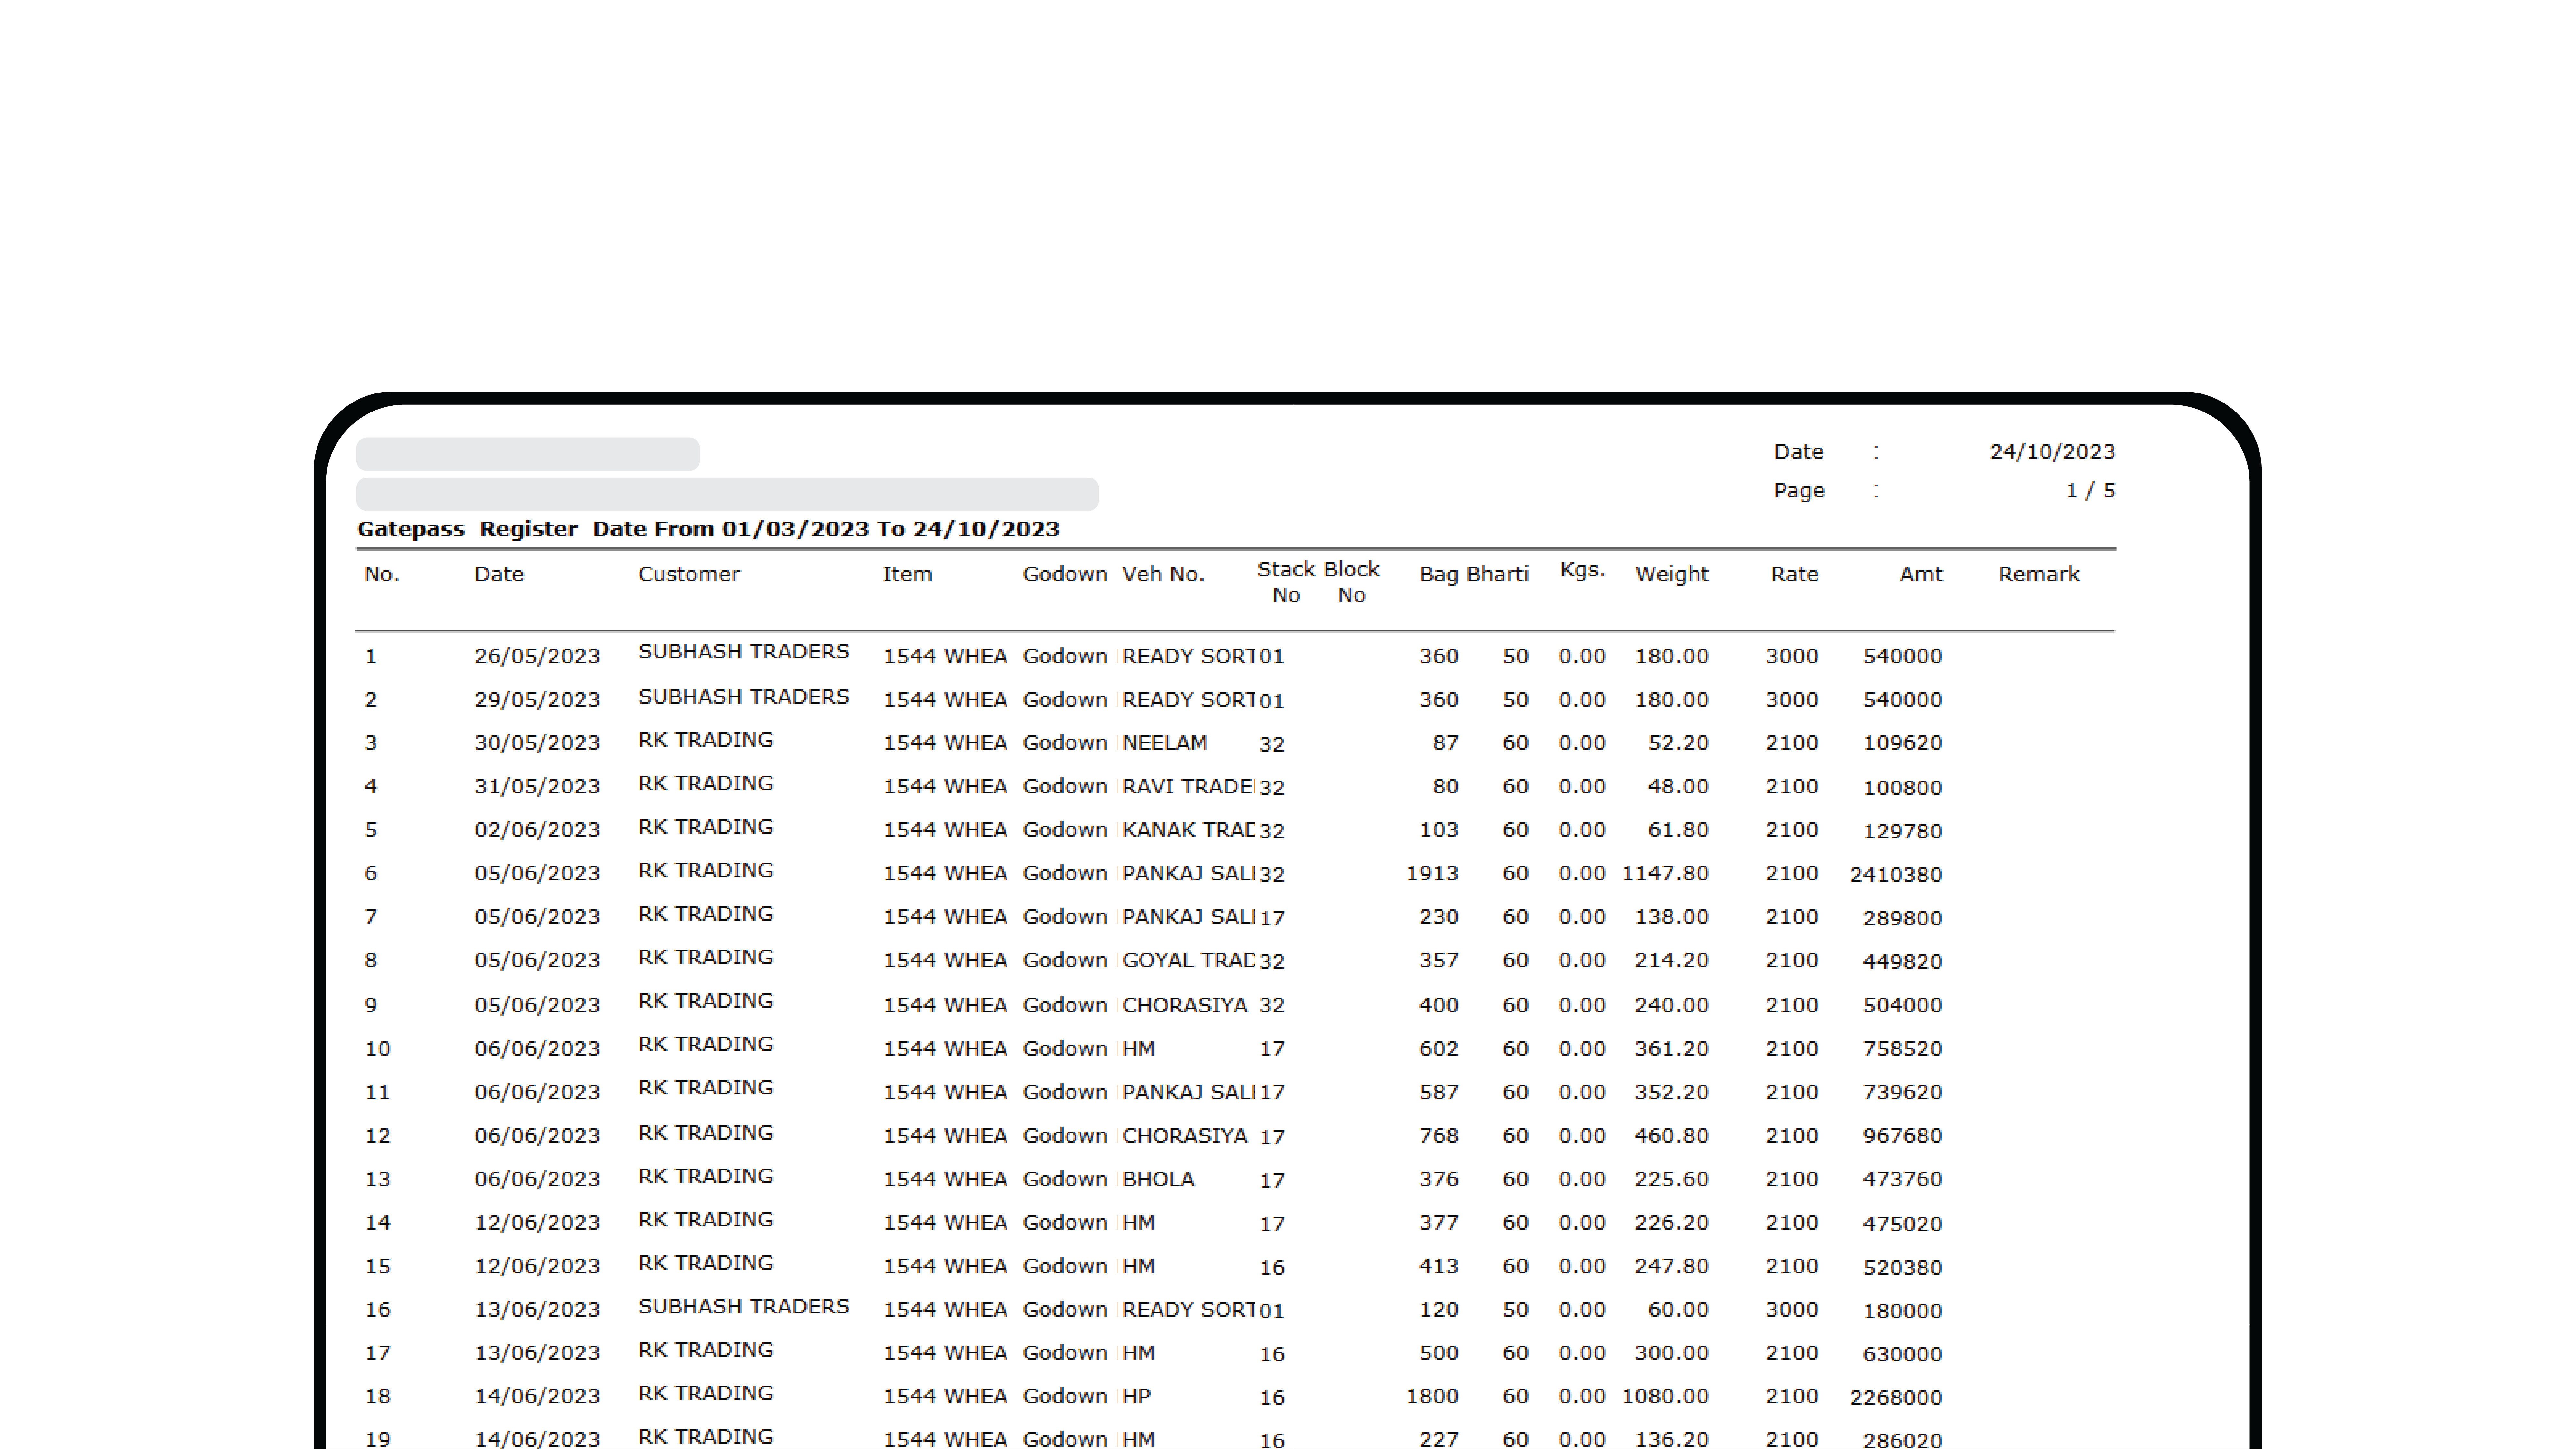Click RAVI TRADE vehicle entry in row 4
Image resolution: width=2576 pixels, height=1449 pixels.
pyautogui.click(x=1188, y=787)
